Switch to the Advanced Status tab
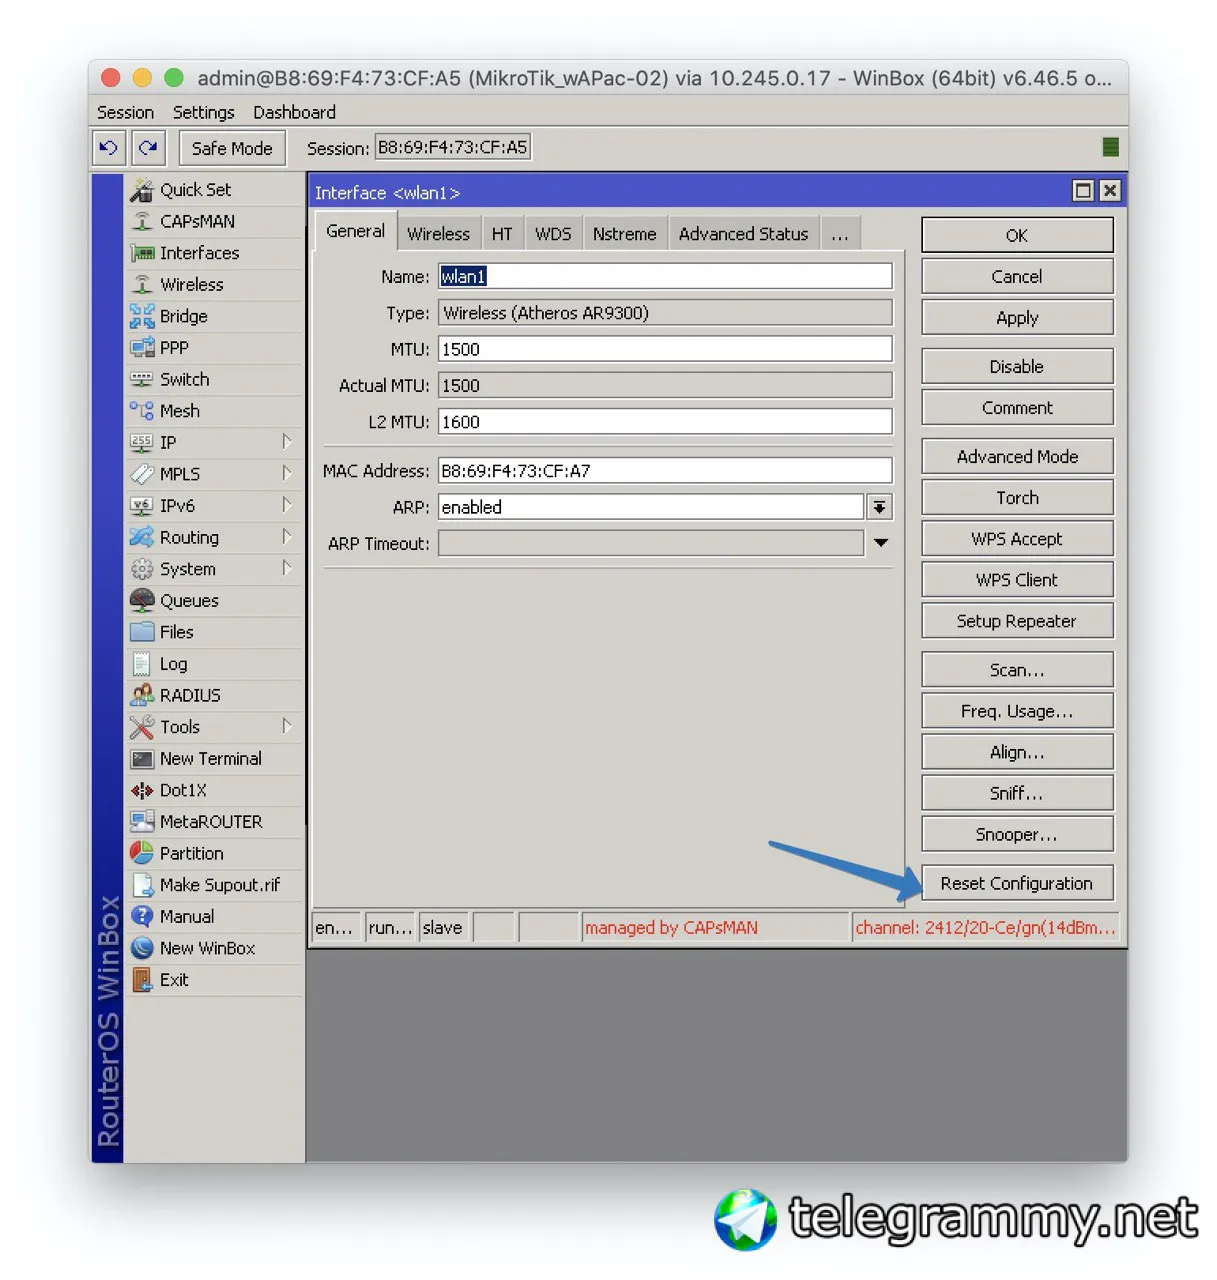Viewport: 1217px width, 1280px height. (744, 234)
